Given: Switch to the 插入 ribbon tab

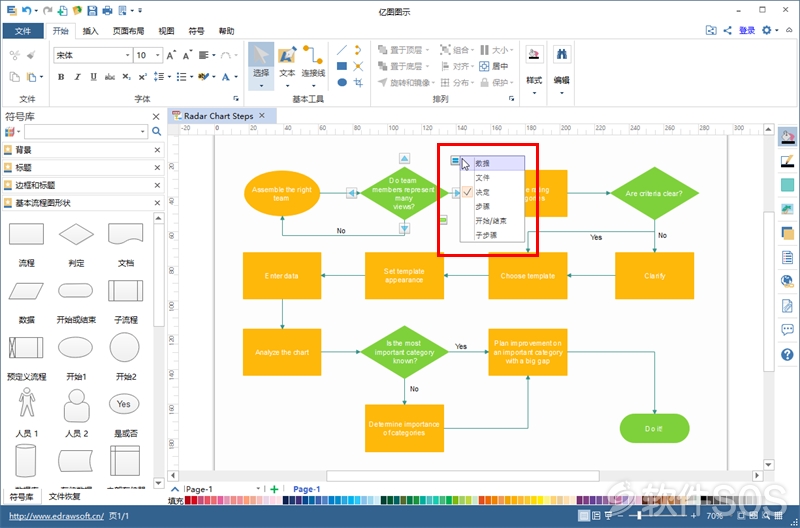Looking at the screenshot, I should (90, 31).
